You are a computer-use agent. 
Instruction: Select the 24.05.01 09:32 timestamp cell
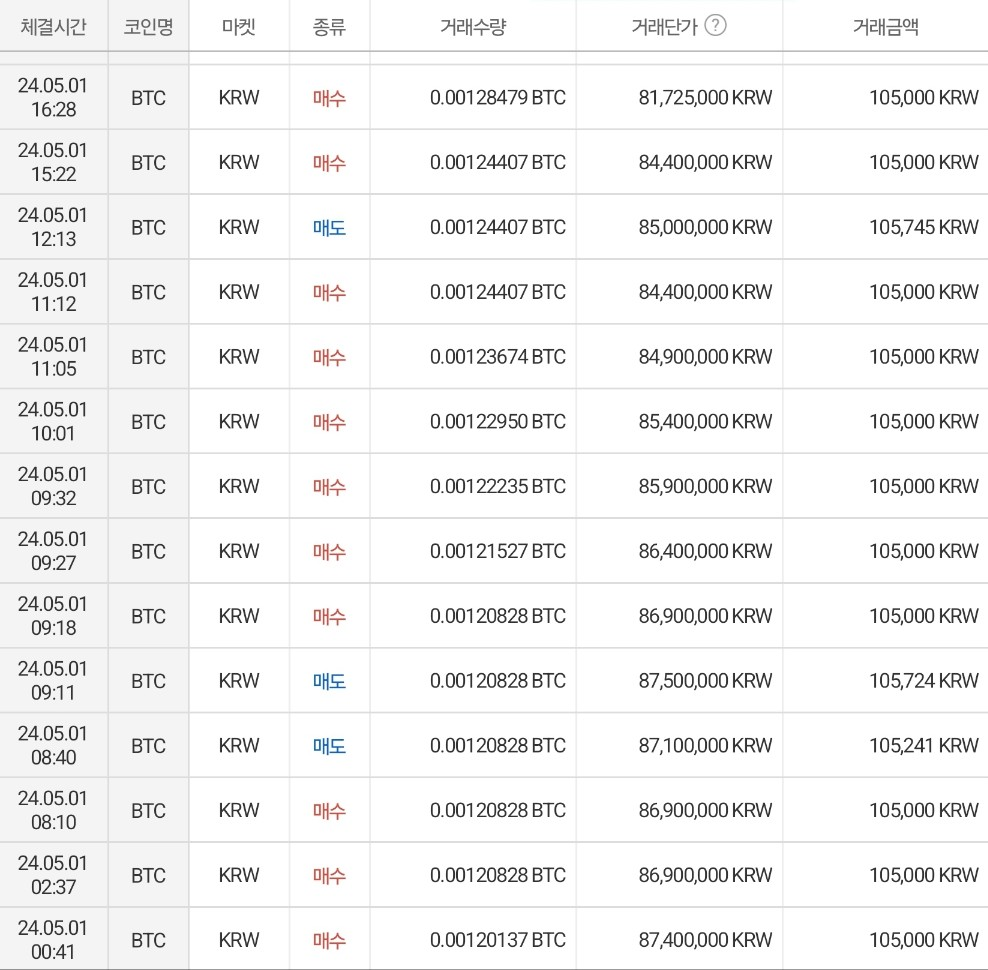tap(53, 486)
